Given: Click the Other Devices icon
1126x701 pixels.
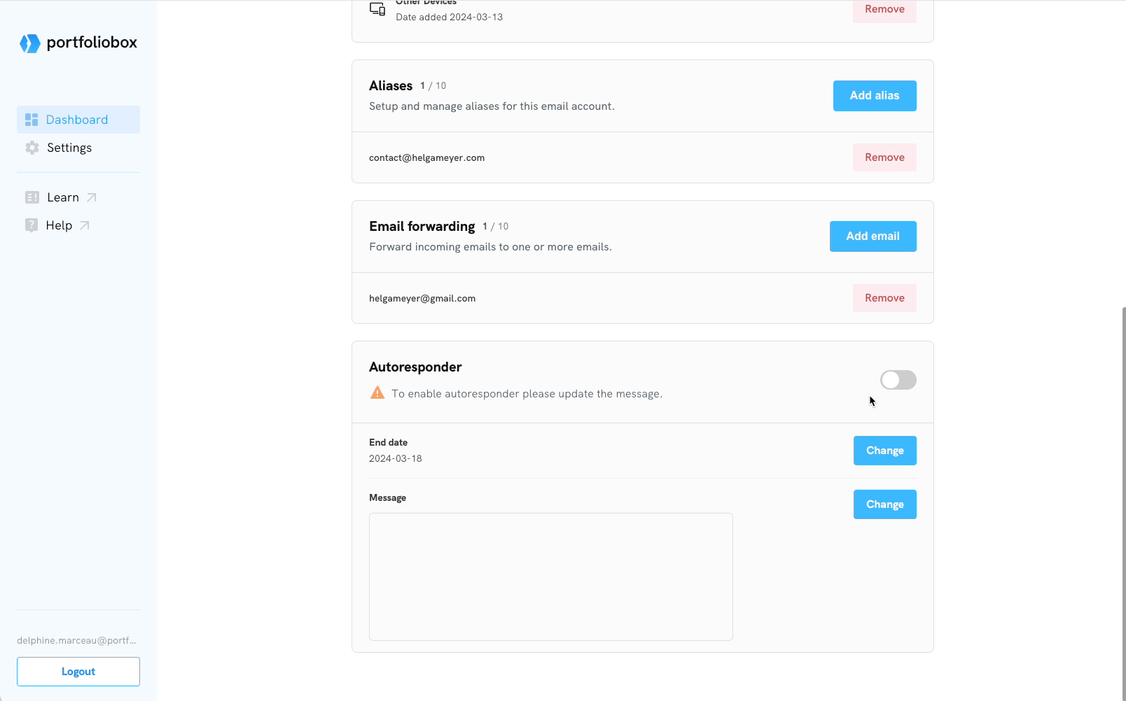Looking at the screenshot, I should (377, 9).
